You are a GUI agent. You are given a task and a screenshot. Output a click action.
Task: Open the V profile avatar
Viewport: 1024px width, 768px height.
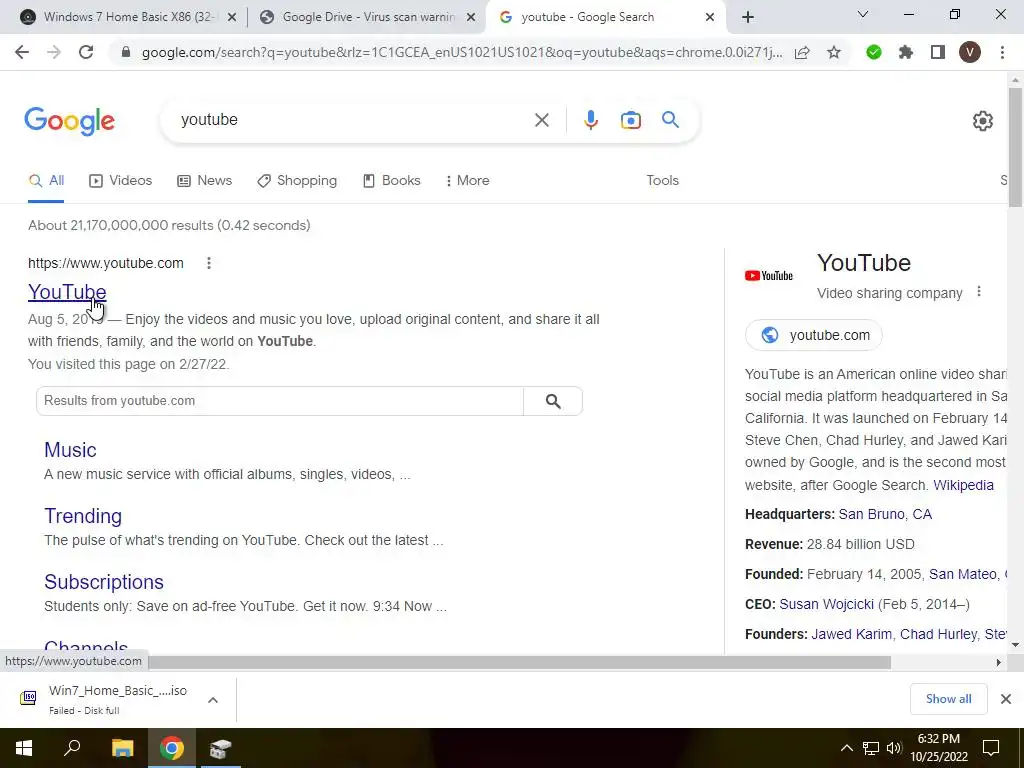click(x=970, y=52)
